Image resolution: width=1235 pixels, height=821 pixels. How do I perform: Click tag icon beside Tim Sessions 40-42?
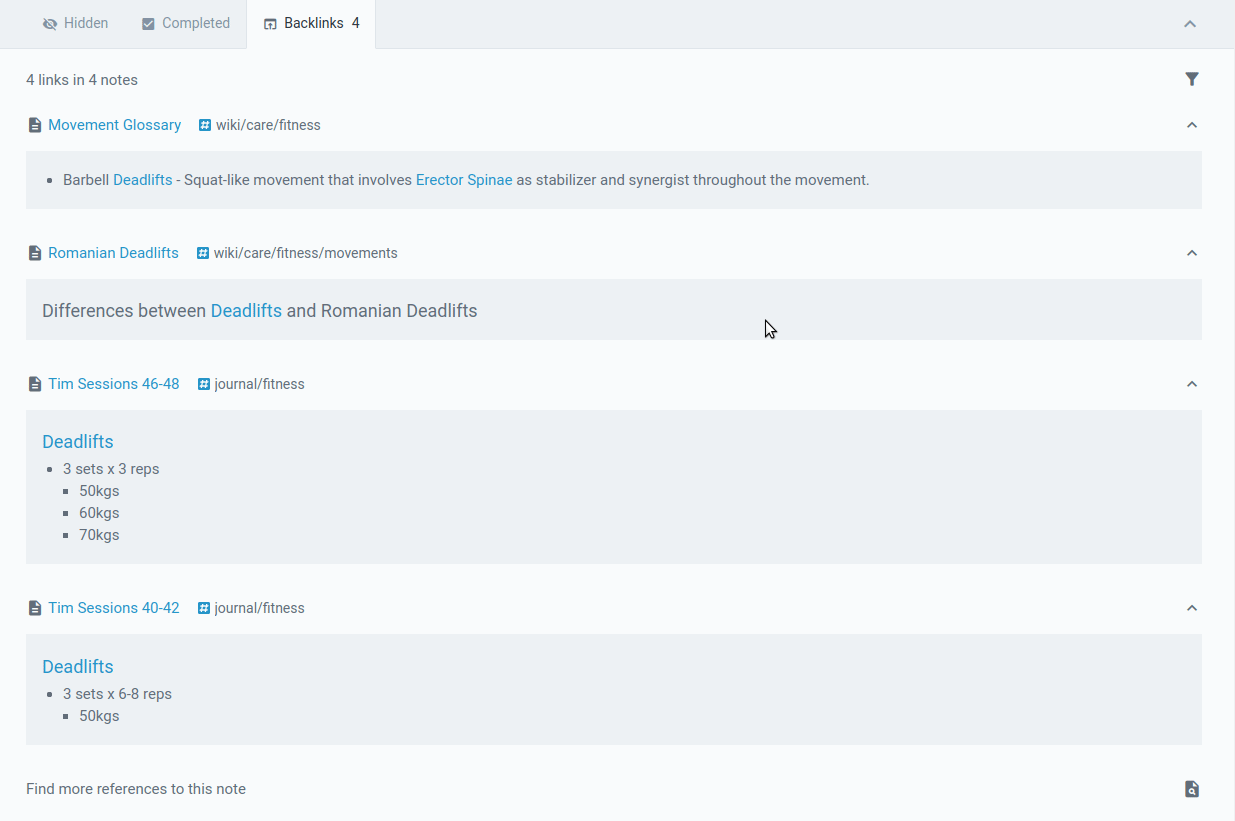(x=204, y=608)
